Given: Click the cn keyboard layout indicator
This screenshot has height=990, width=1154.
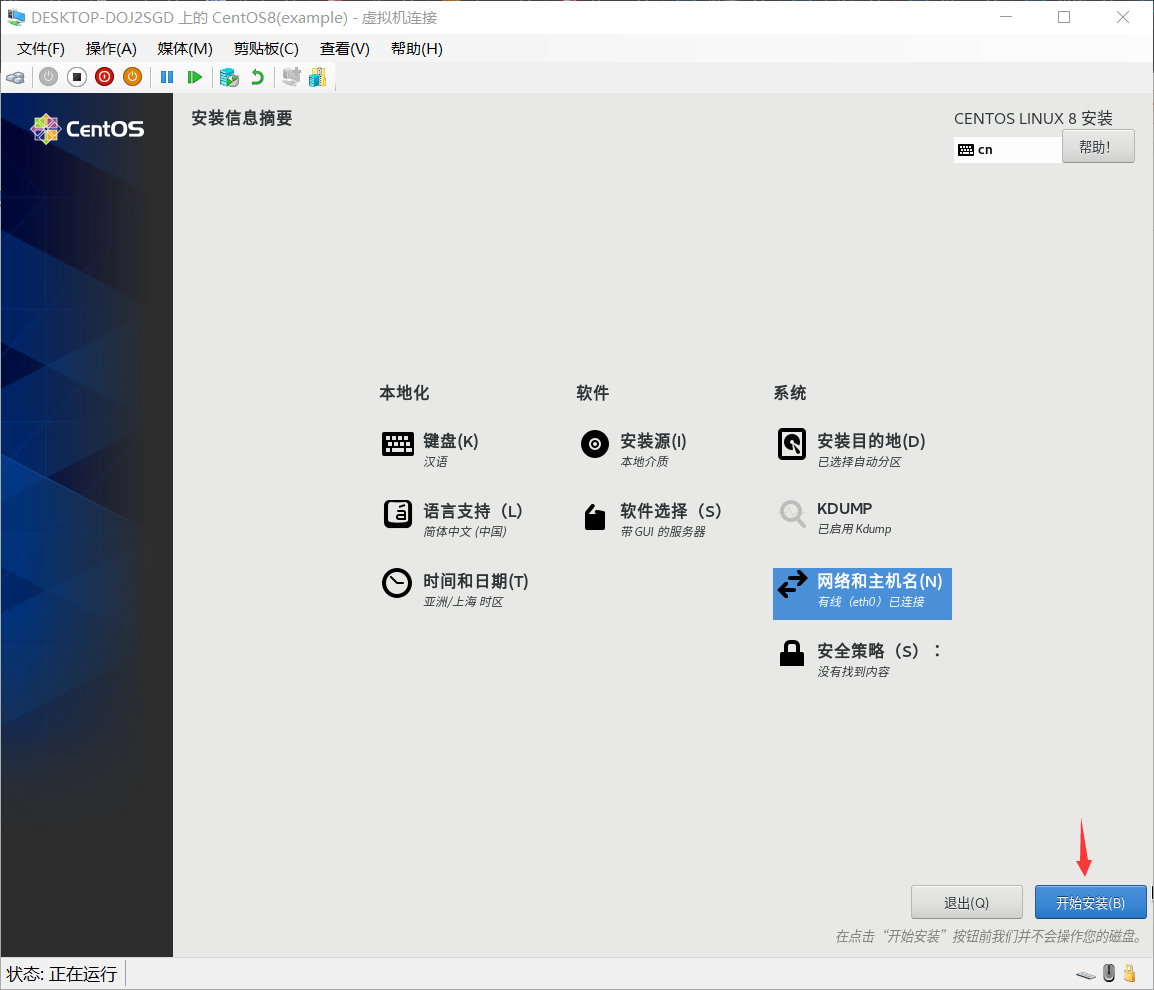Looking at the screenshot, I should pyautogui.click(x=1007, y=149).
